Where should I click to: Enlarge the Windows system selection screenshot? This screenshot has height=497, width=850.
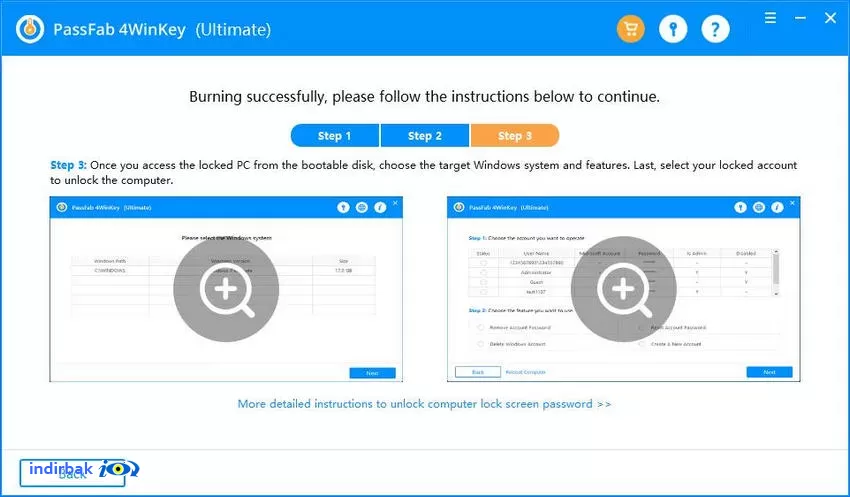coord(226,289)
